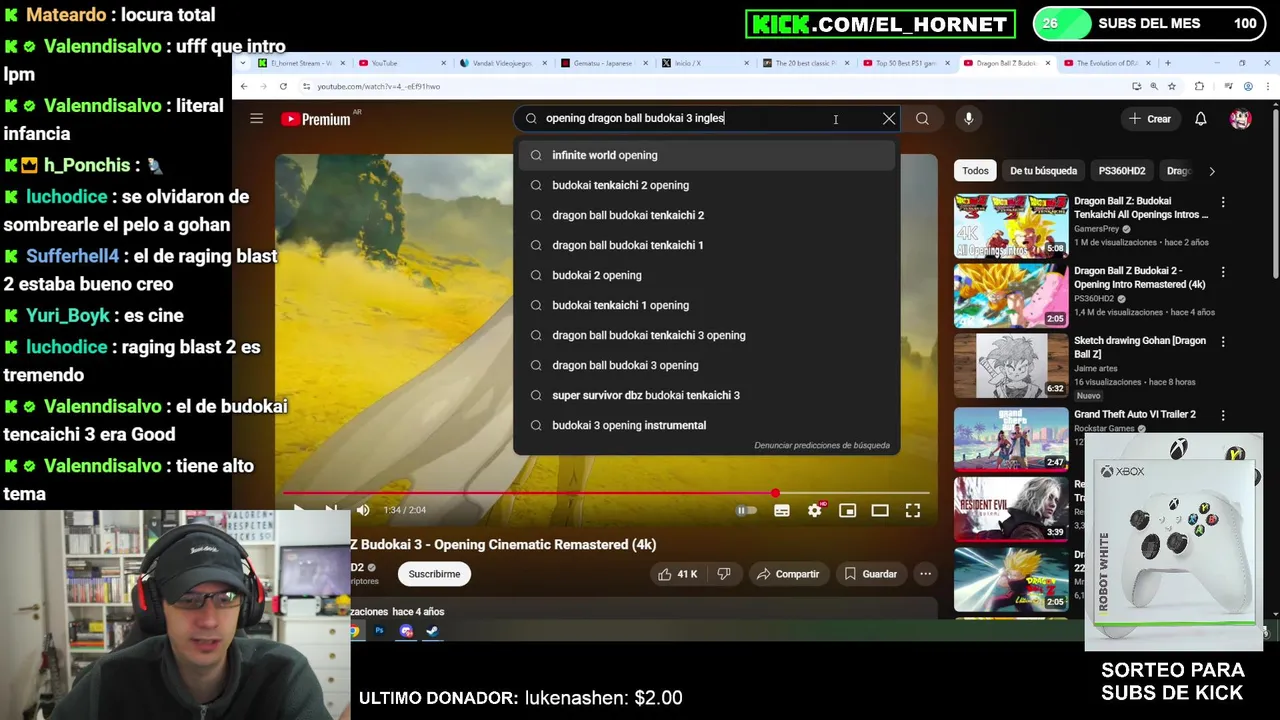Show more filter chips with right arrow
This screenshot has width=1280, height=720.
point(1212,171)
